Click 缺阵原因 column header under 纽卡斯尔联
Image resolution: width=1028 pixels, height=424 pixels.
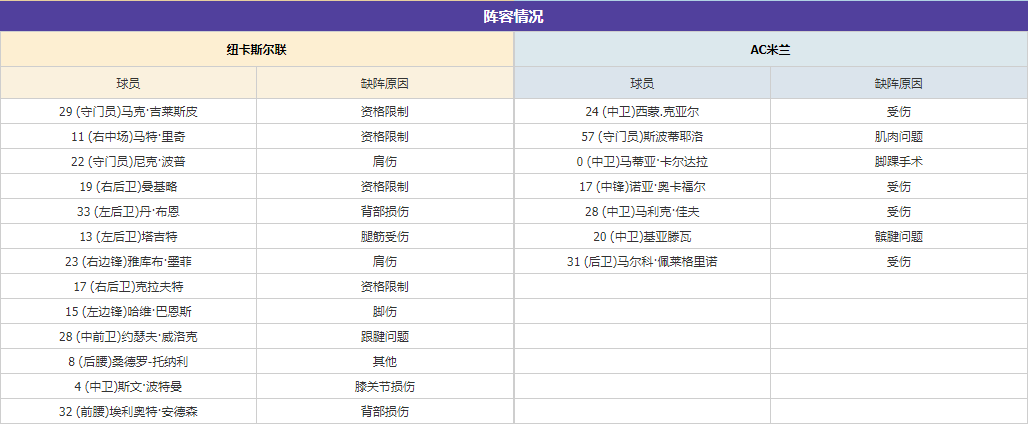pos(385,84)
